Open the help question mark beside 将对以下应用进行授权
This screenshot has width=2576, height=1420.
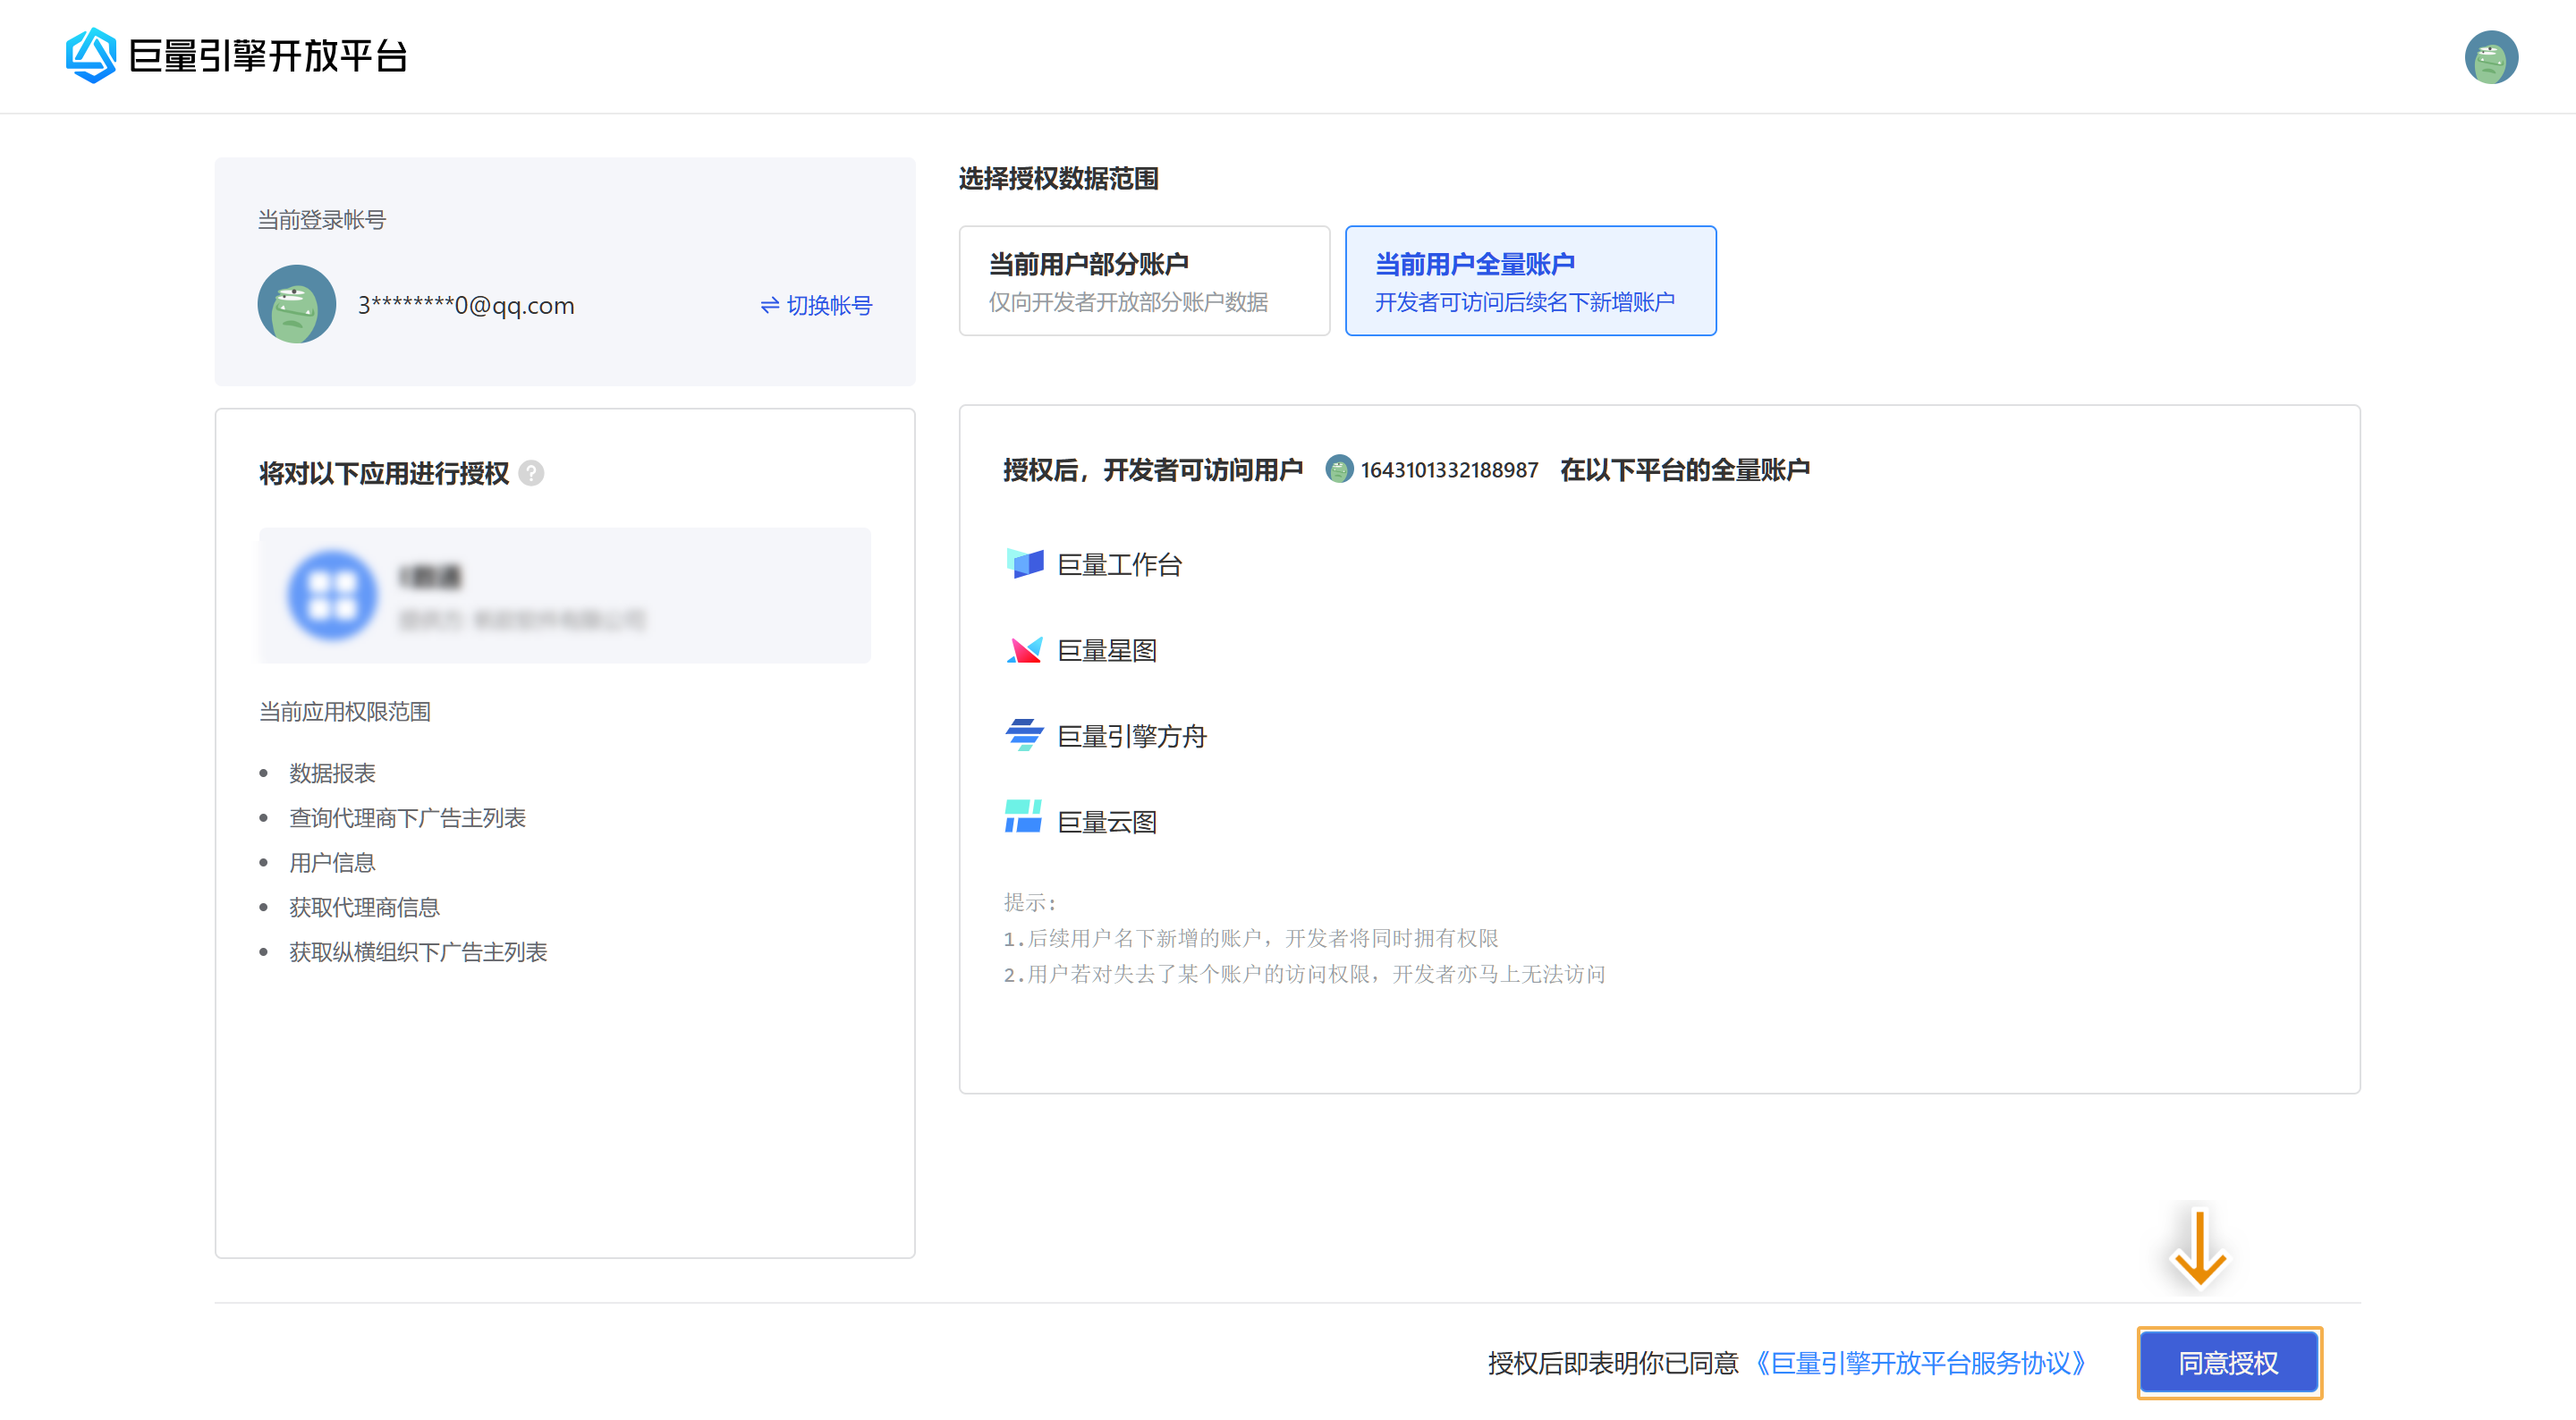533,474
